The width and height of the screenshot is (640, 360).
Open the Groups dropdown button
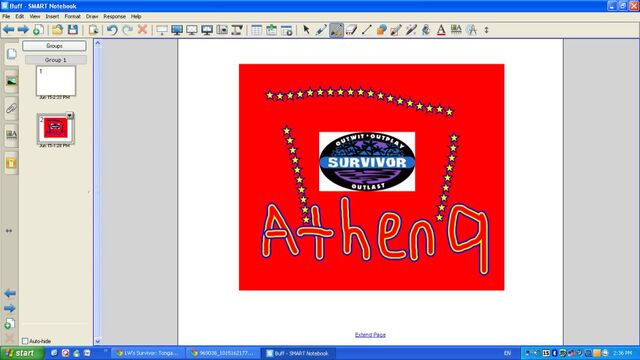(54, 46)
